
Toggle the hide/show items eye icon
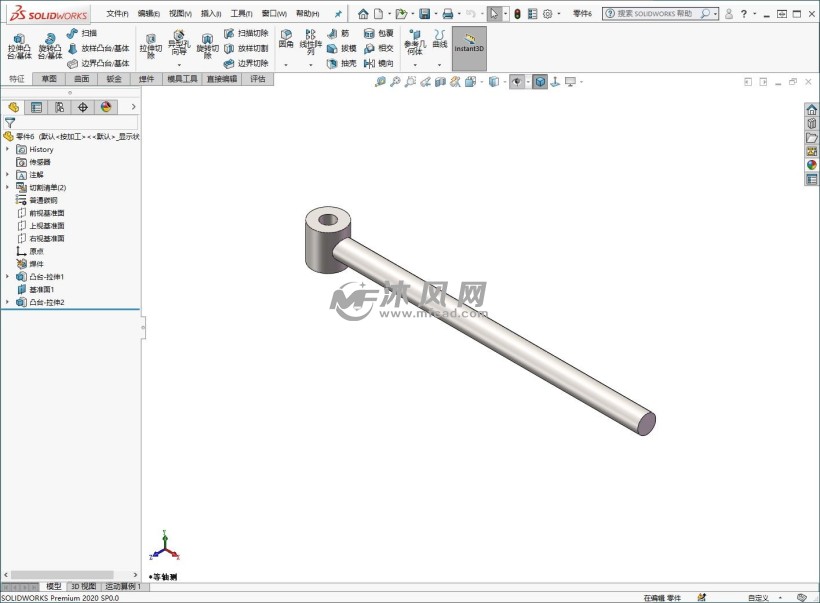coord(517,82)
